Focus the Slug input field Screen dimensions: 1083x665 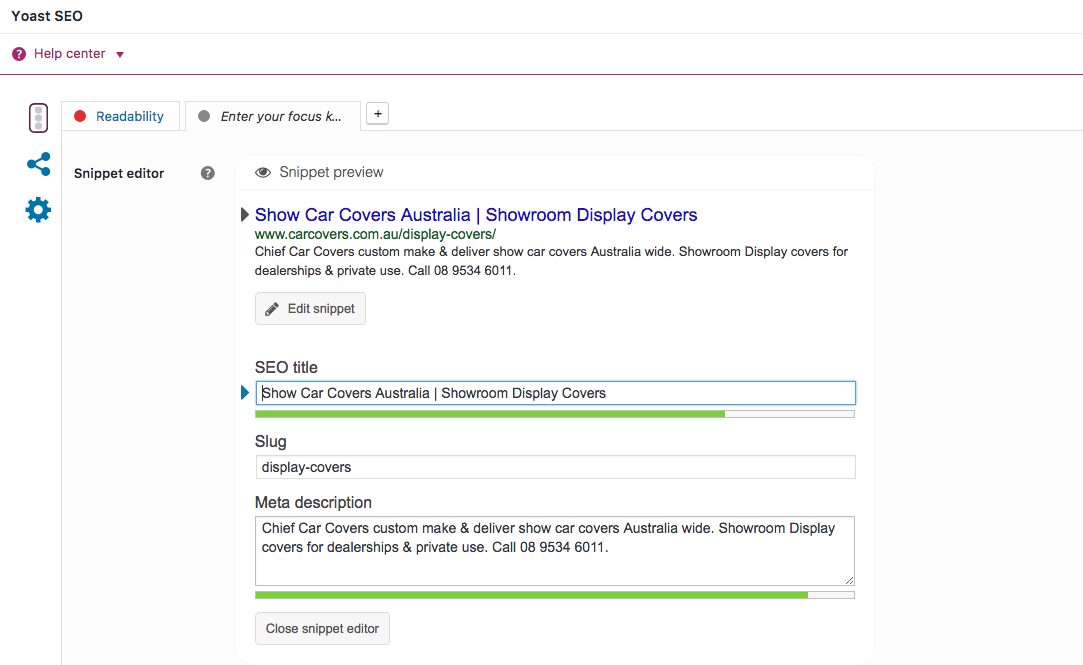point(555,467)
